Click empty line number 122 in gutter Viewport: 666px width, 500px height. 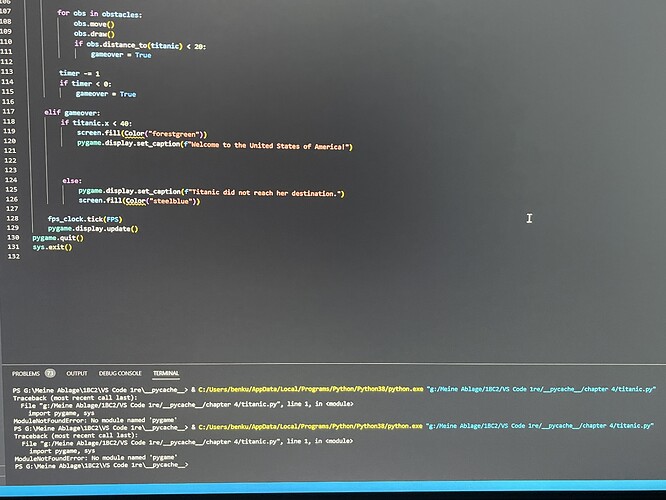(x=10, y=161)
